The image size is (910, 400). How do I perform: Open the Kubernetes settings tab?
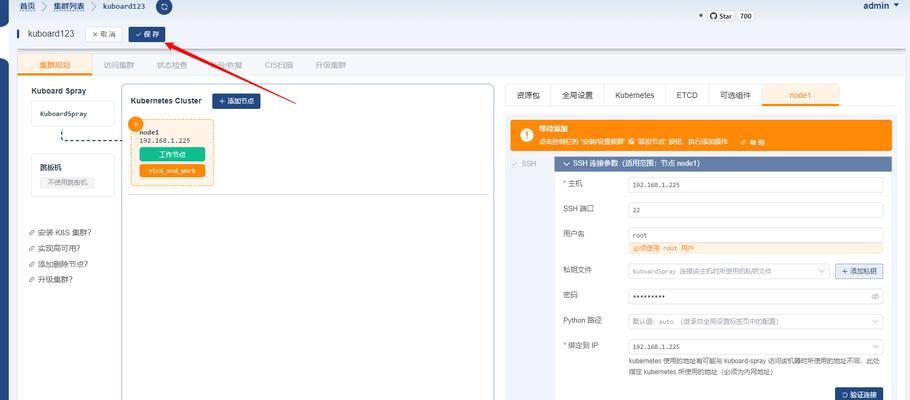click(x=634, y=95)
